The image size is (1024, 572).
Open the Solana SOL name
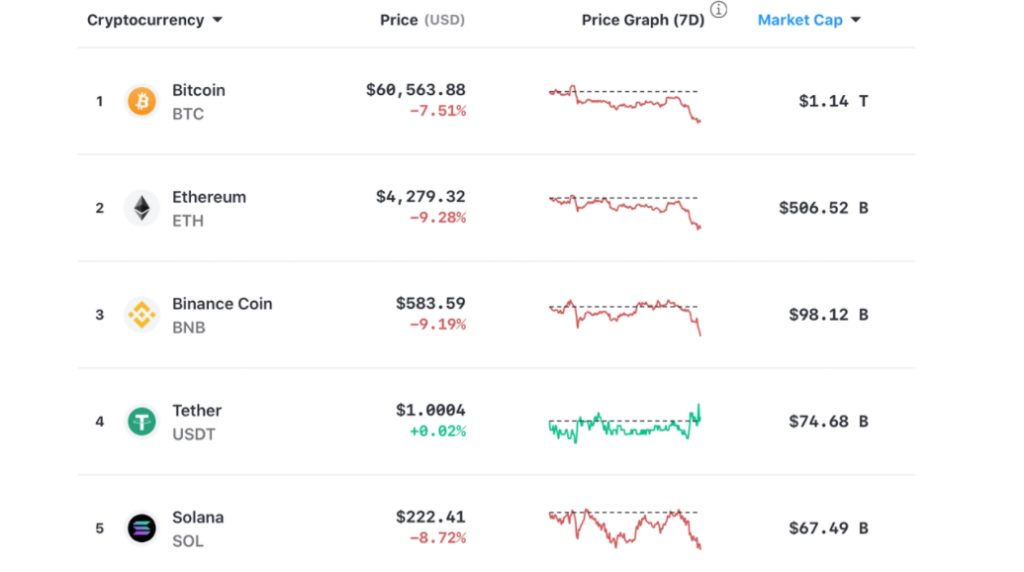[198, 529]
